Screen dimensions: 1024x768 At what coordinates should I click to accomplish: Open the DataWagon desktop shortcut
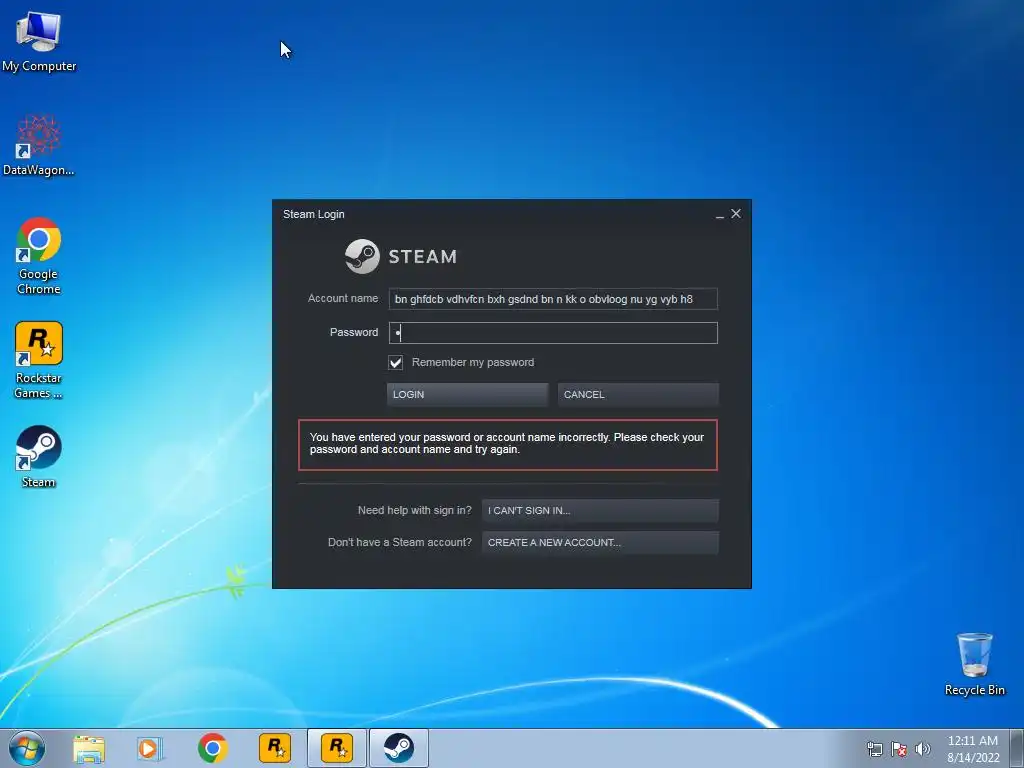(x=39, y=145)
